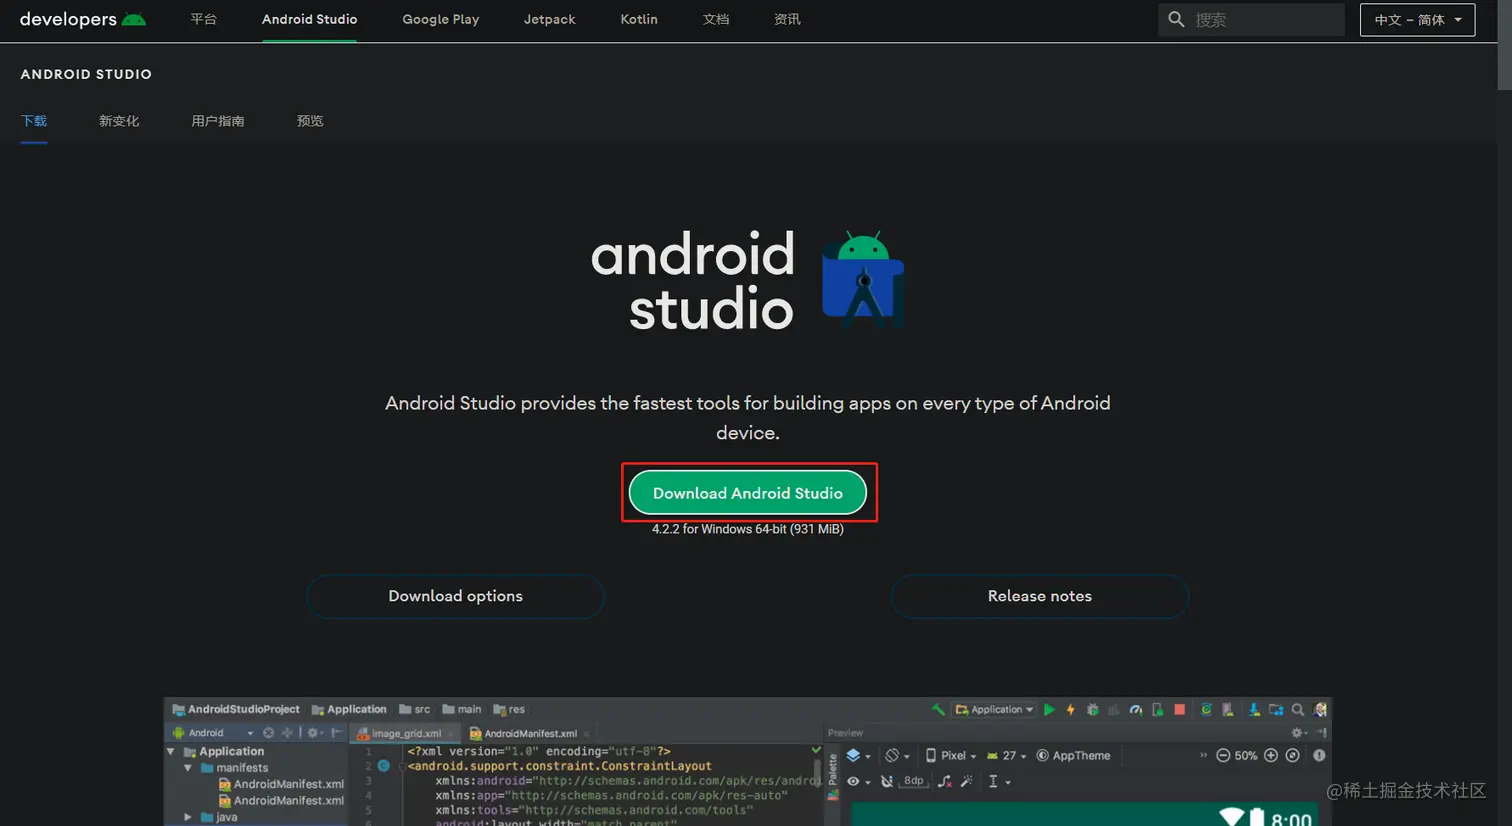Click the AppTheme selector
1512x826 pixels.
tap(1073, 756)
